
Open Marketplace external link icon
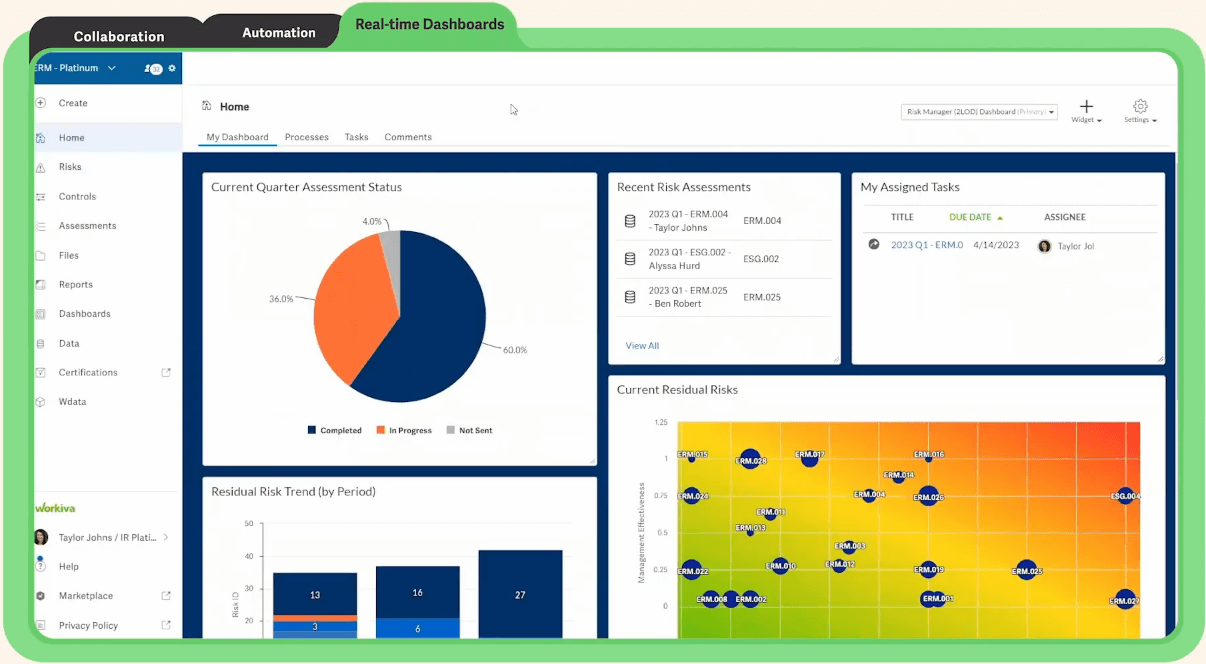(166, 596)
